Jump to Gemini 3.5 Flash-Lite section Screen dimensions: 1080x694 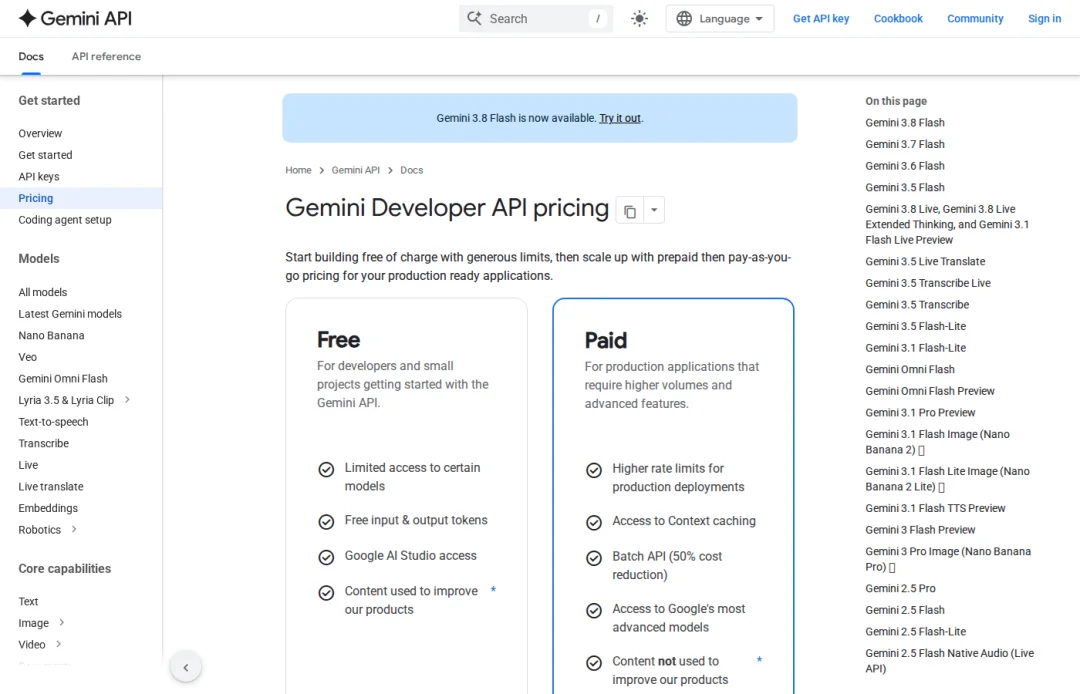915,326
